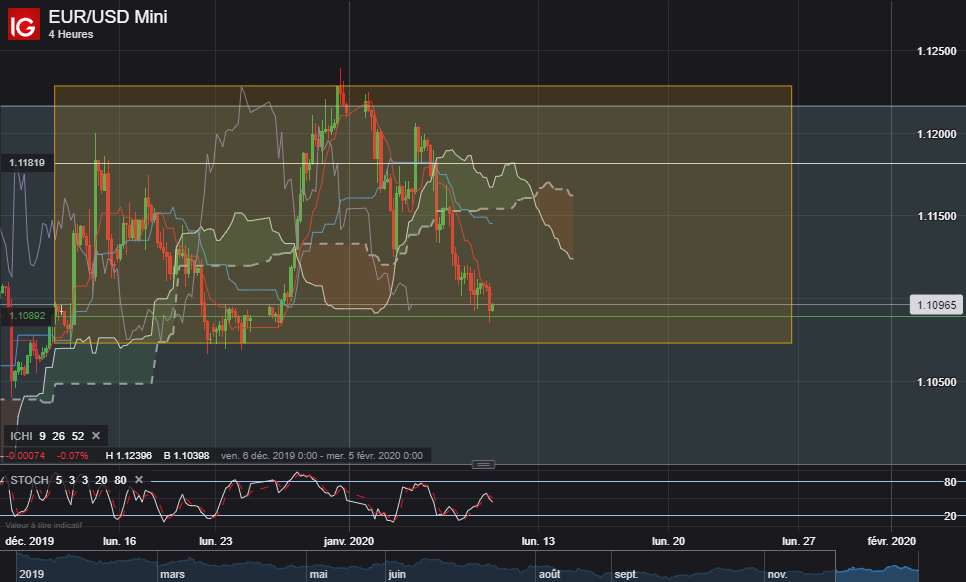Jump to mai in the navigator
Viewport: 966px width, 582px height.
click(319, 574)
